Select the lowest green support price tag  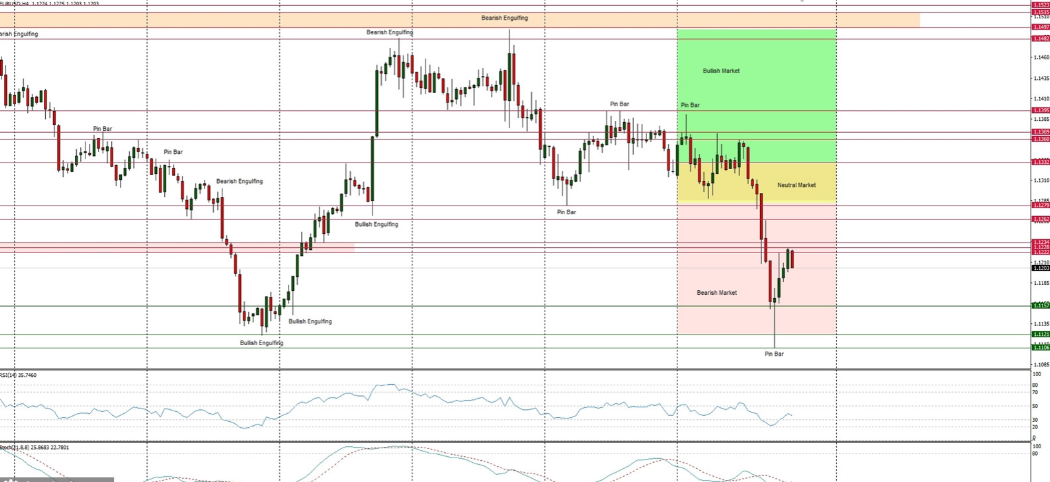coord(1039,347)
